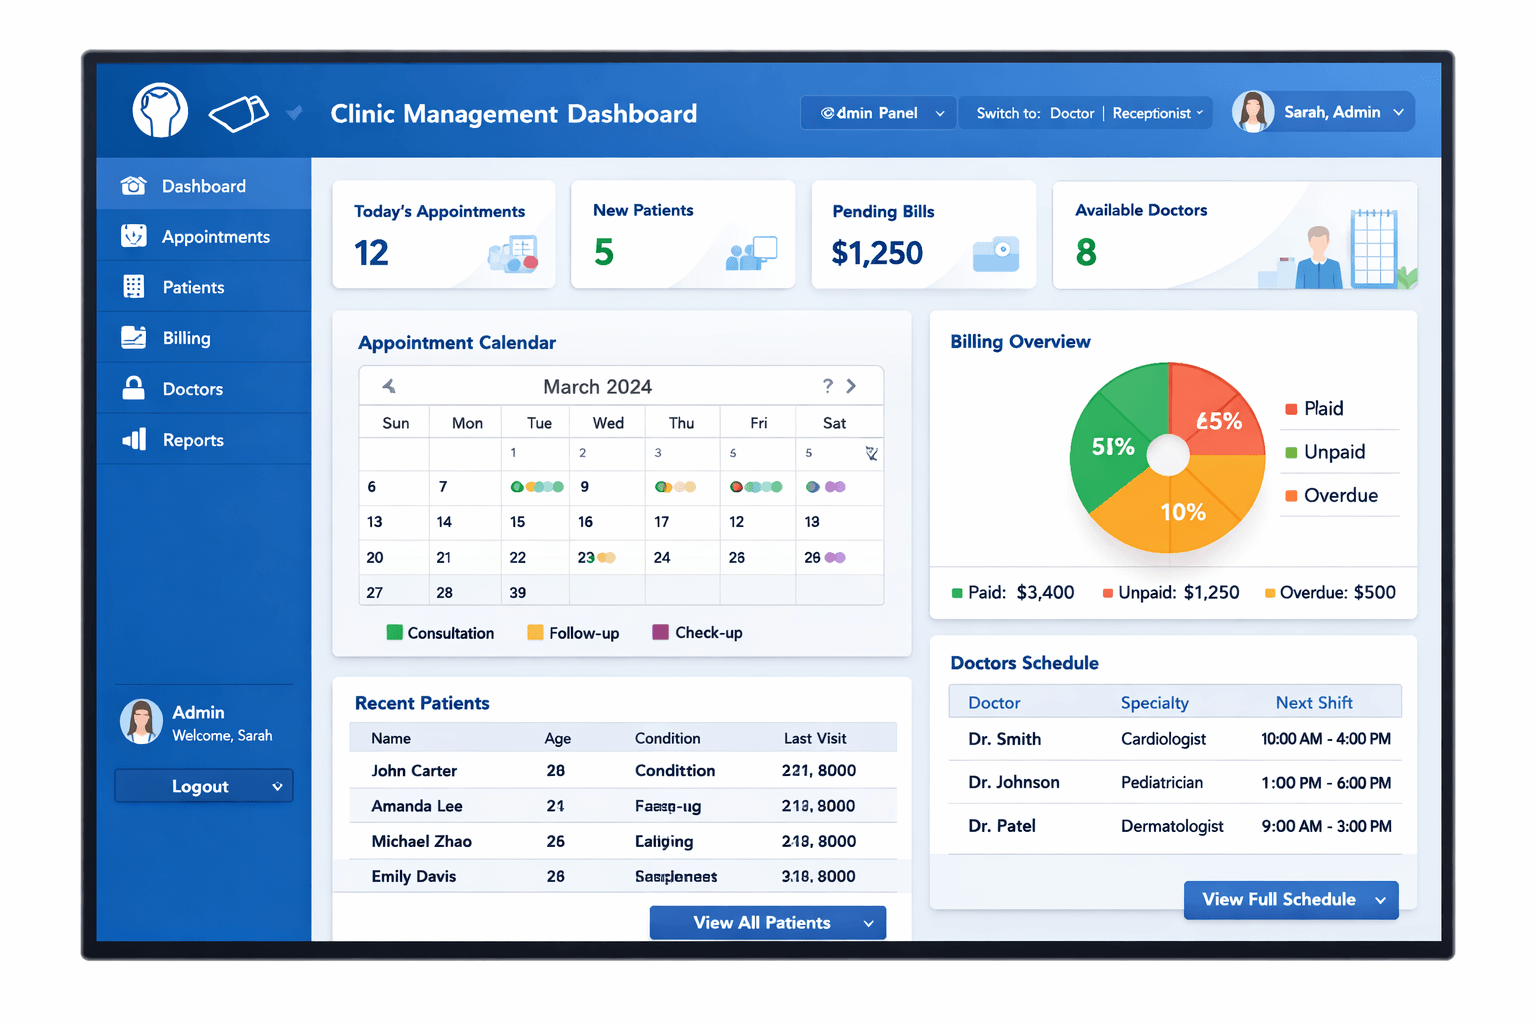Switch to Receptionist view
Image resolution: width=1536 pixels, height=1024 pixels.
1152,113
